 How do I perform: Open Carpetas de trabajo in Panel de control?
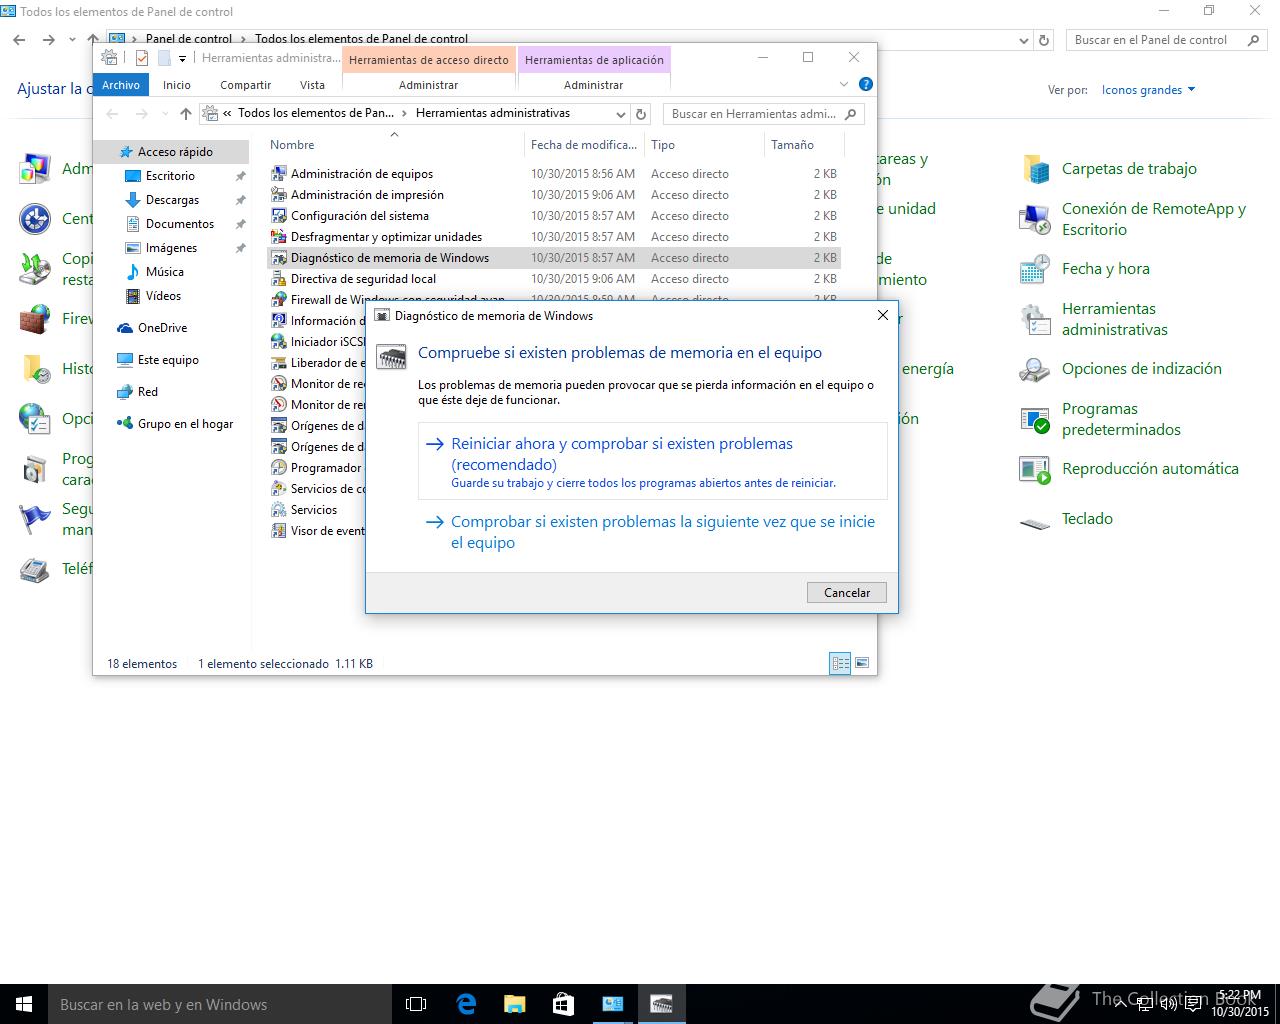1035,169
